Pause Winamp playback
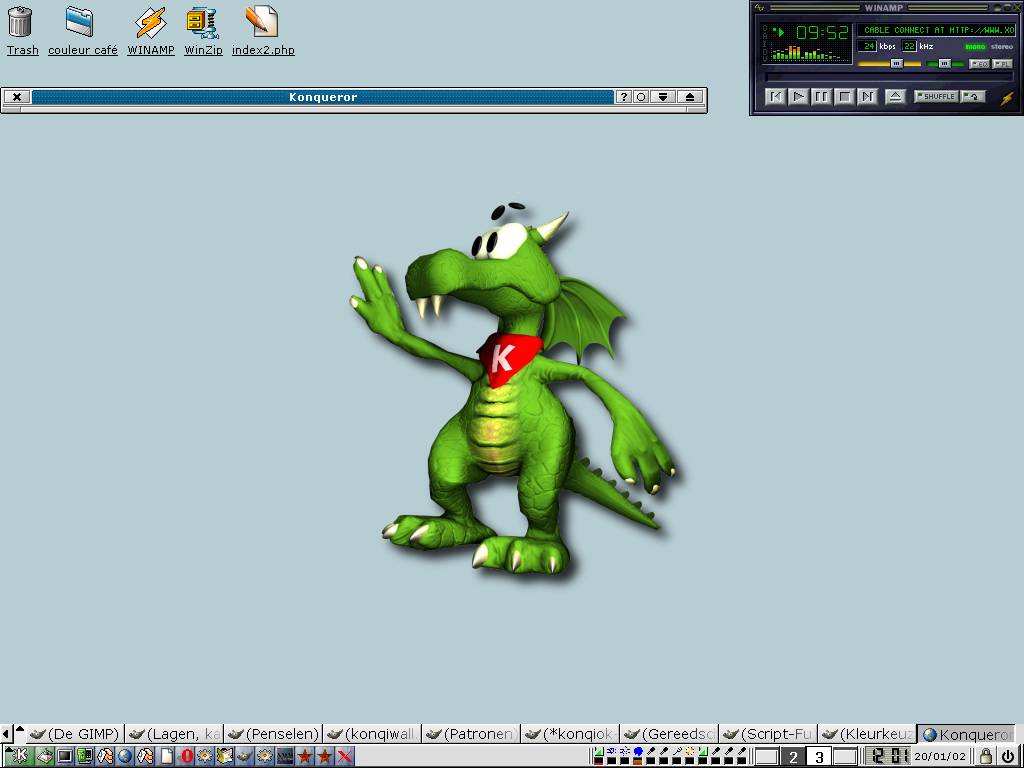 pos(822,97)
